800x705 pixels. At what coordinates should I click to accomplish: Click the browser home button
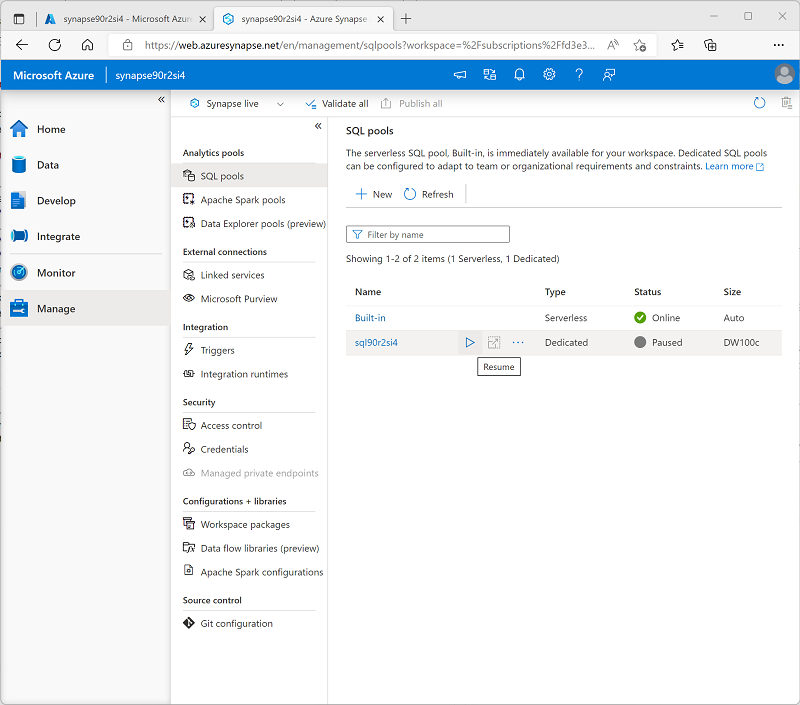pyautogui.click(x=87, y=45)
